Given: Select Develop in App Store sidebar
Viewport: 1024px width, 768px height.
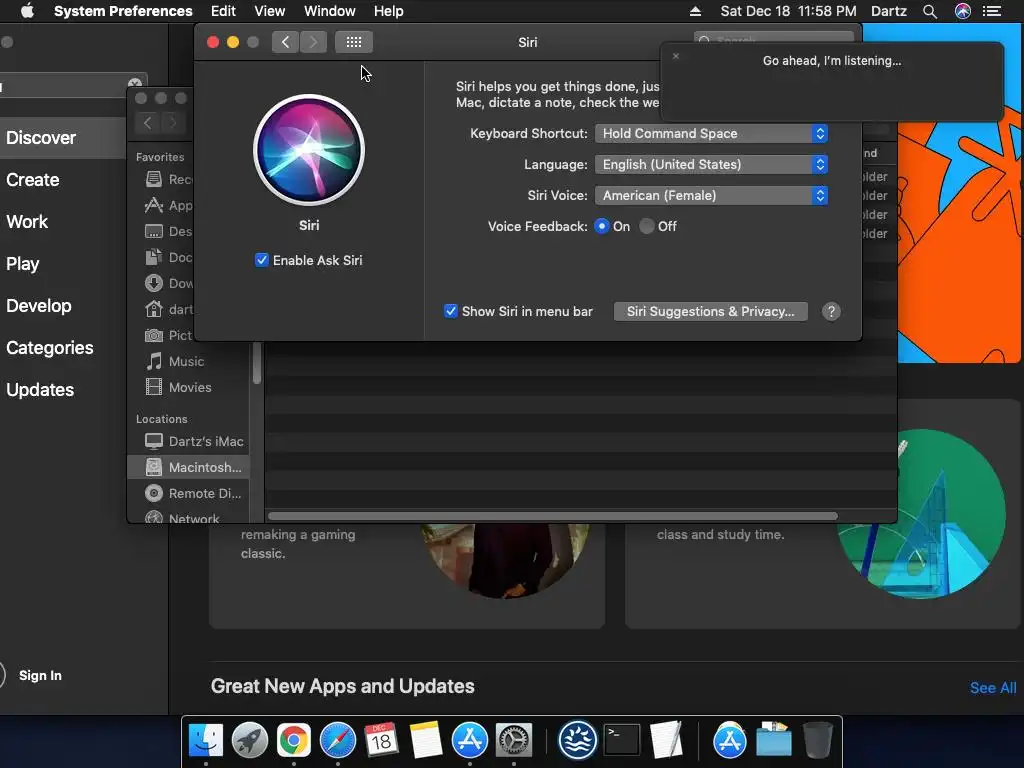Looking at the screenshot, I should tap(39, 306).
